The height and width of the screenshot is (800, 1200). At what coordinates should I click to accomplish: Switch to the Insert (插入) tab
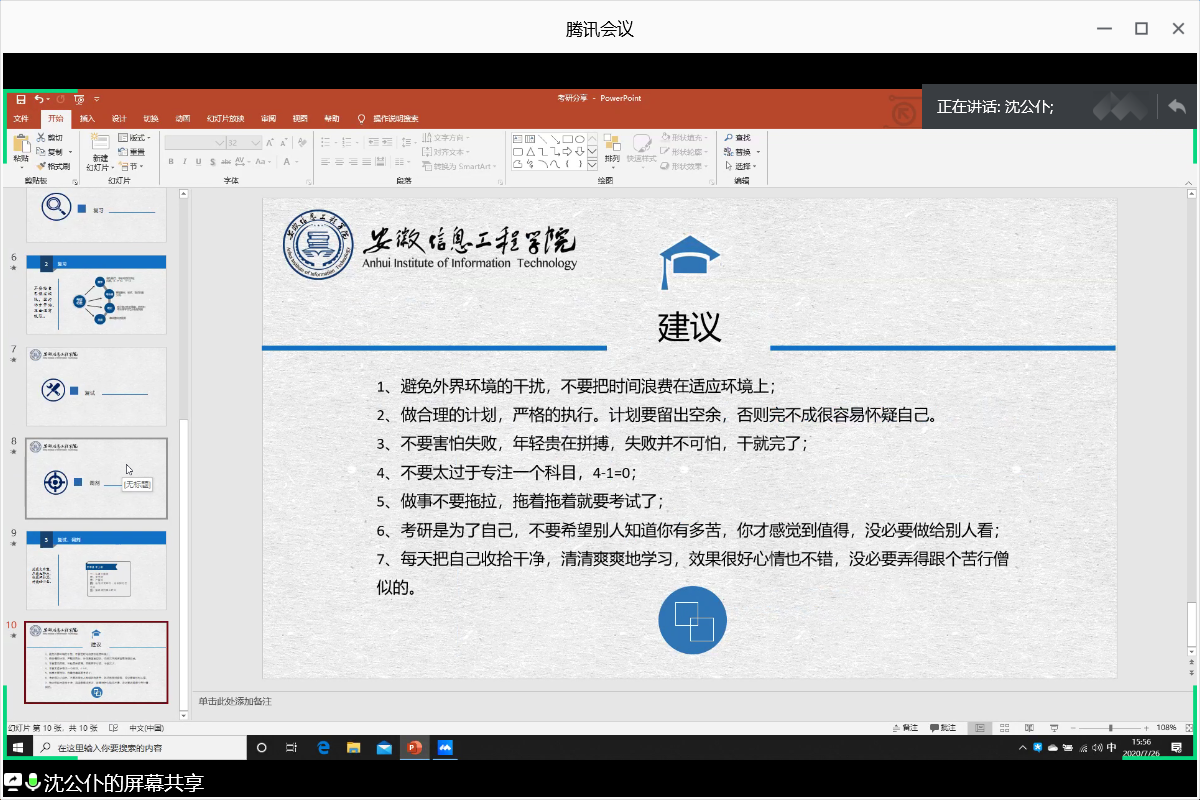click(x=87, y=118)
